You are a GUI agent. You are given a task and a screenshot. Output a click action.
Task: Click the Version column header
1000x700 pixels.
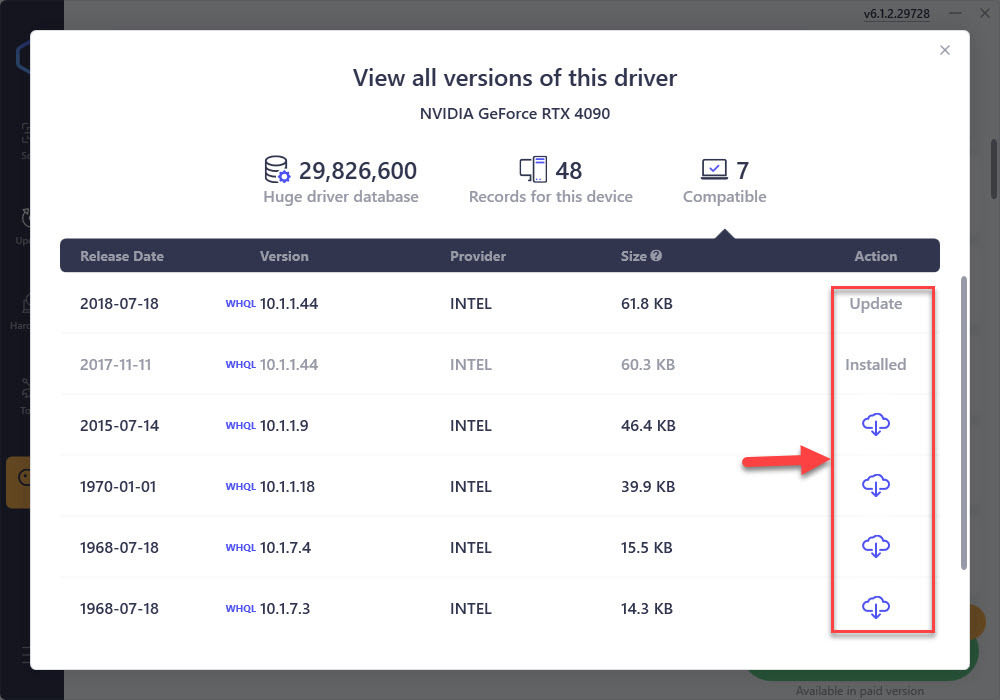284,256
